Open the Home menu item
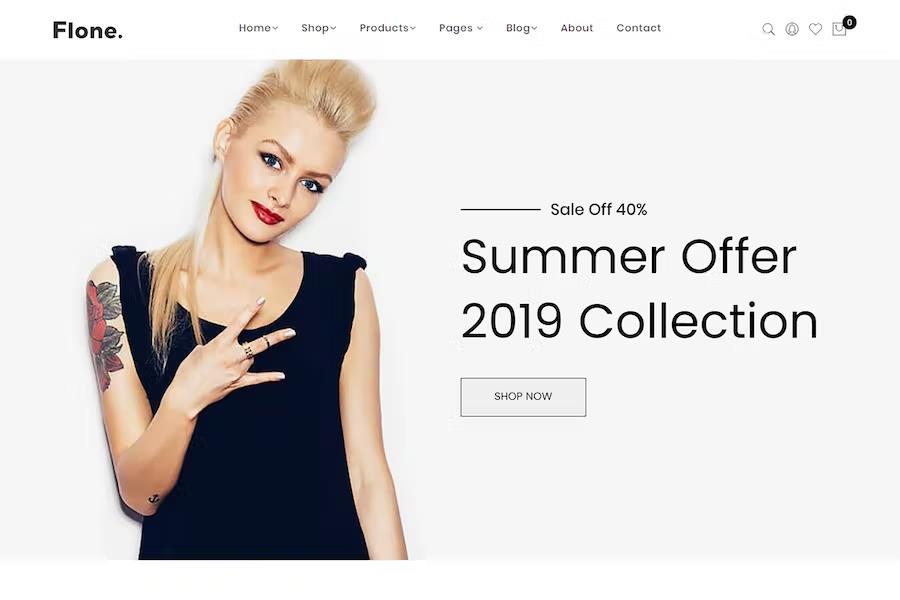The image size is (900, 600). click(x=255, y=28)
